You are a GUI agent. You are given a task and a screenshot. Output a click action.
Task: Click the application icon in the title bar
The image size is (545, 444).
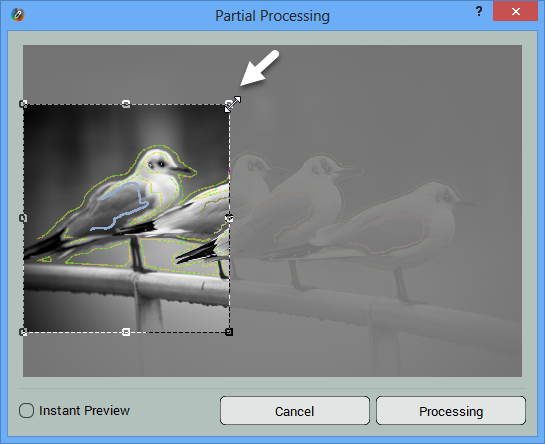click(x=17, y=15)
